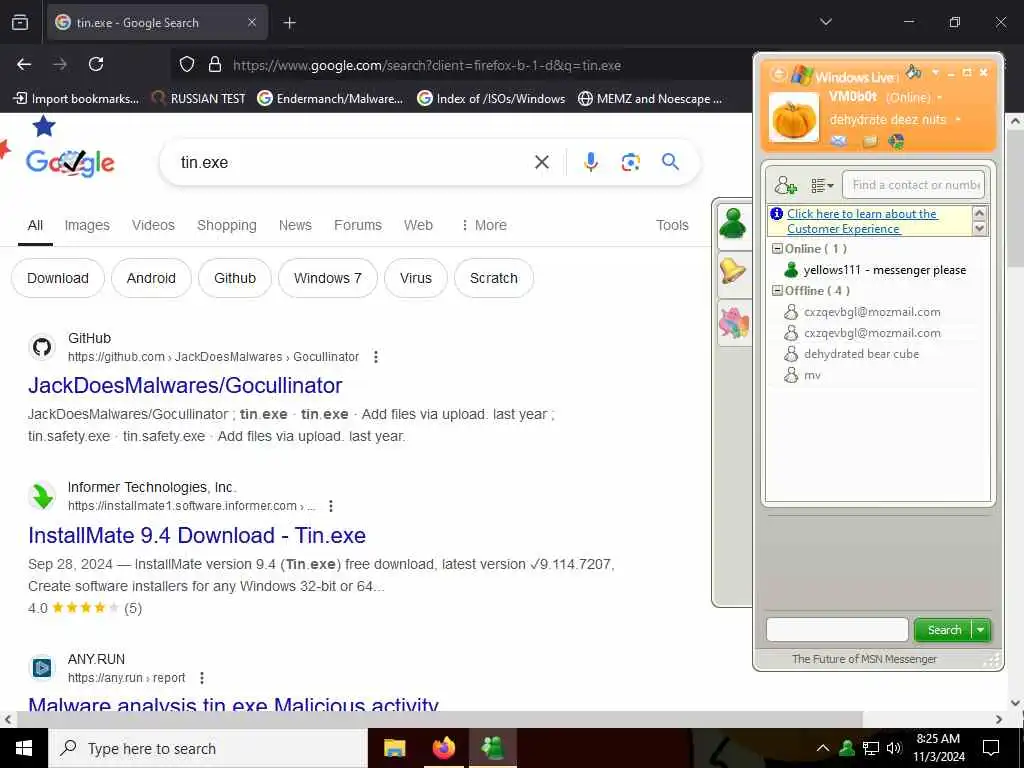Image resolution: width=1024 pixels, height=768 pixels.
Task: Click Import bookmarks in the bookmarks bar
Action: point(76,99)
